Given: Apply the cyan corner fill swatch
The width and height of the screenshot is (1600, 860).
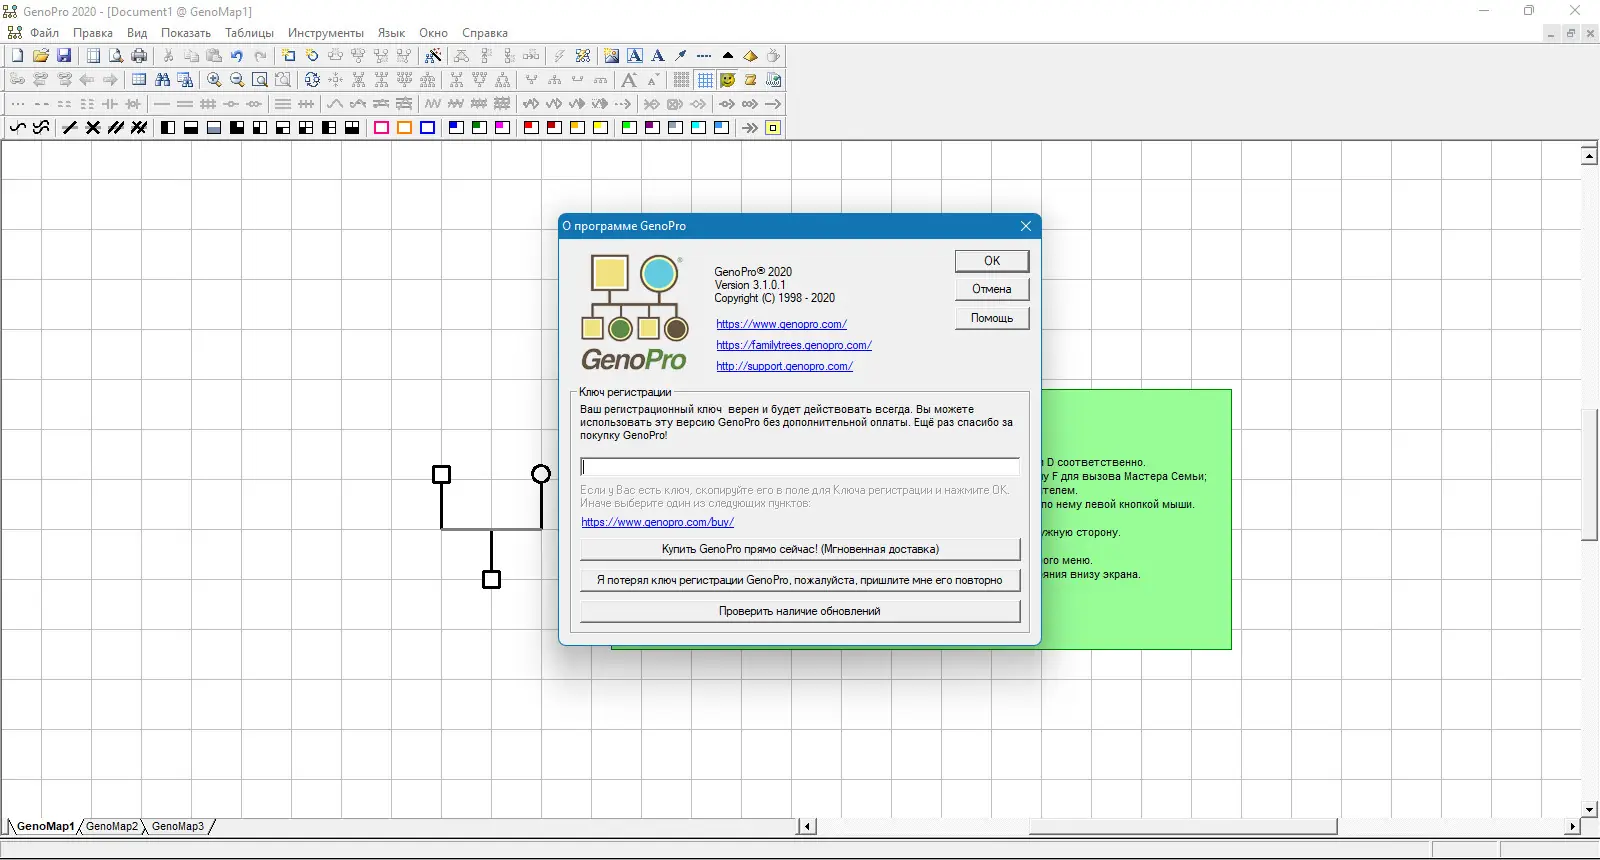Looking at the screenshot, I should pos(698,128).
